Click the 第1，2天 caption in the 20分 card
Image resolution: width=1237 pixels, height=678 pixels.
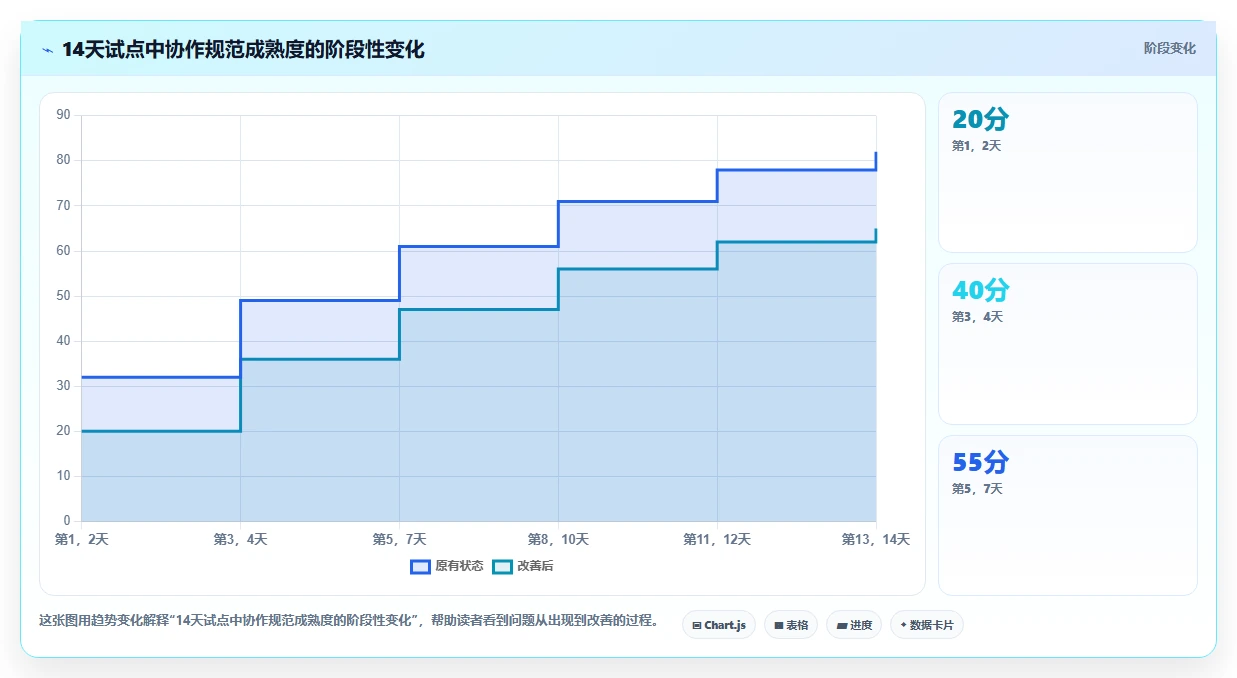pos(977,146)
